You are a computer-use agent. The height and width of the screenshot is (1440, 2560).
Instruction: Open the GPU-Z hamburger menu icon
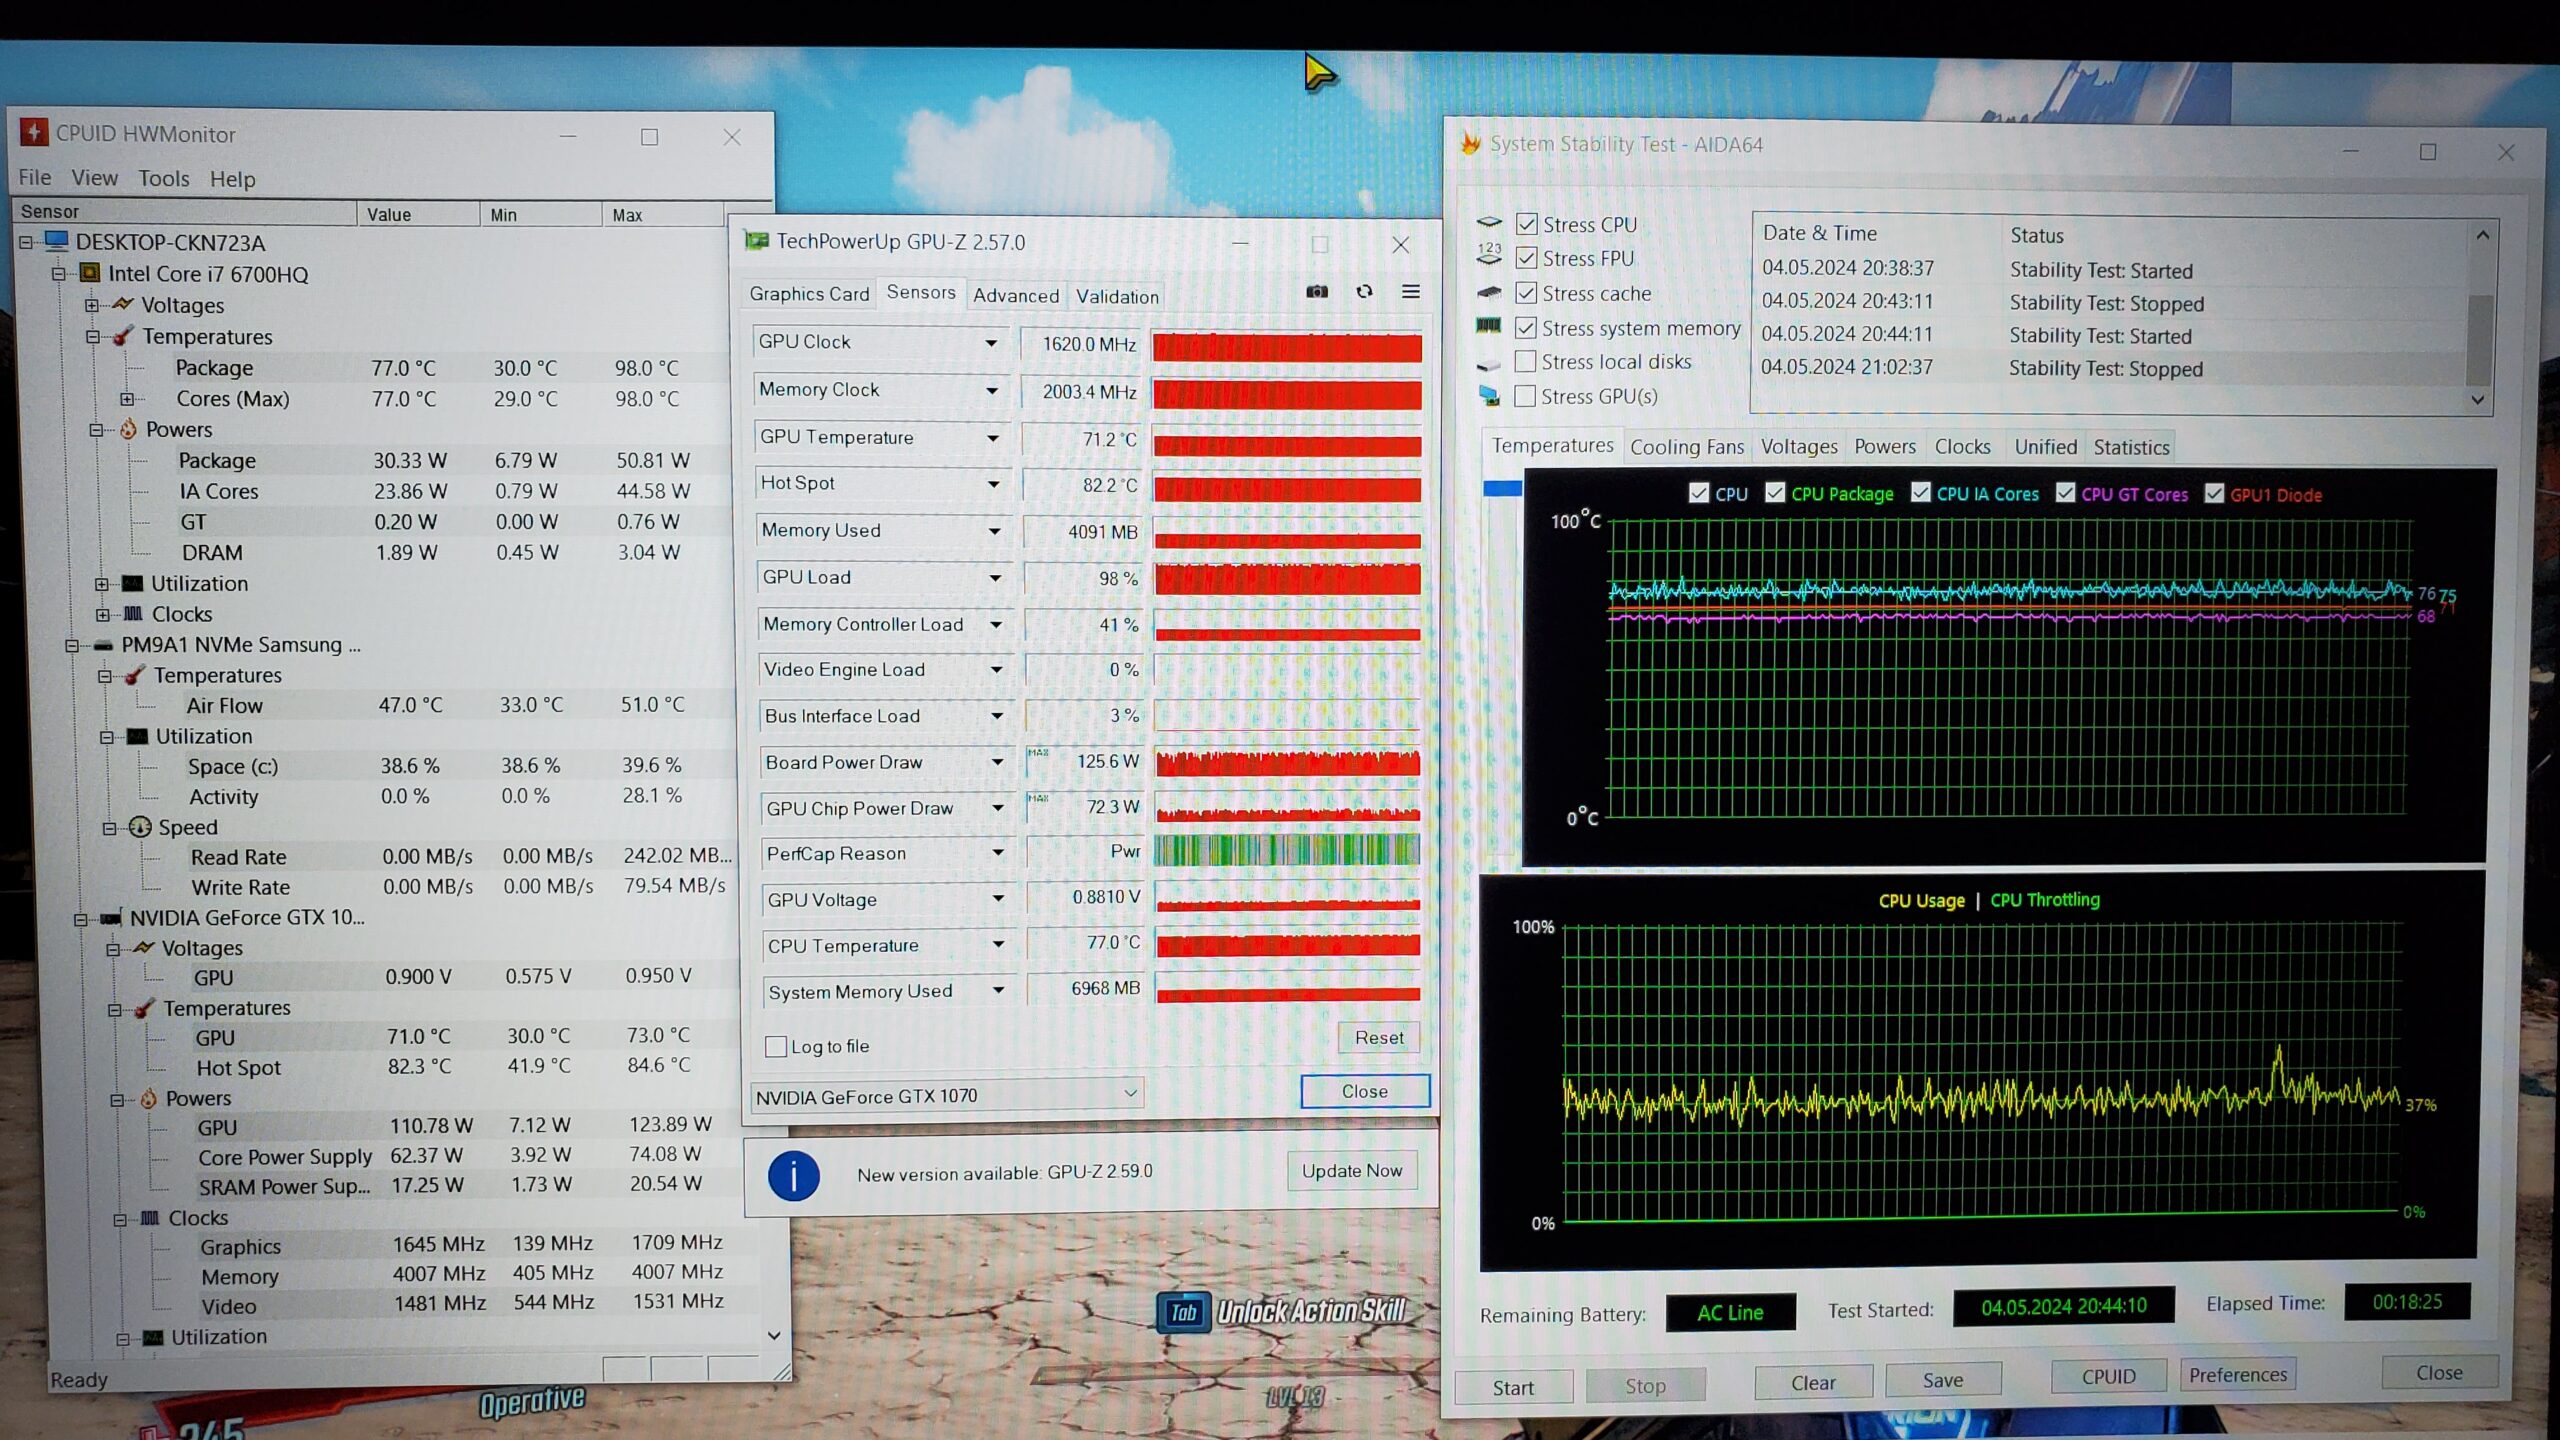1410,291
